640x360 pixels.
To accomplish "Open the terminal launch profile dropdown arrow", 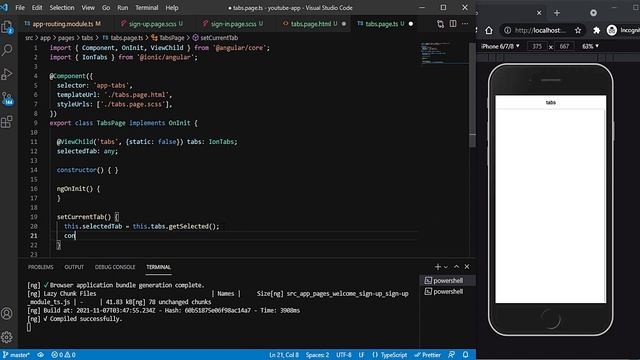I will click(x=446, y=267).
